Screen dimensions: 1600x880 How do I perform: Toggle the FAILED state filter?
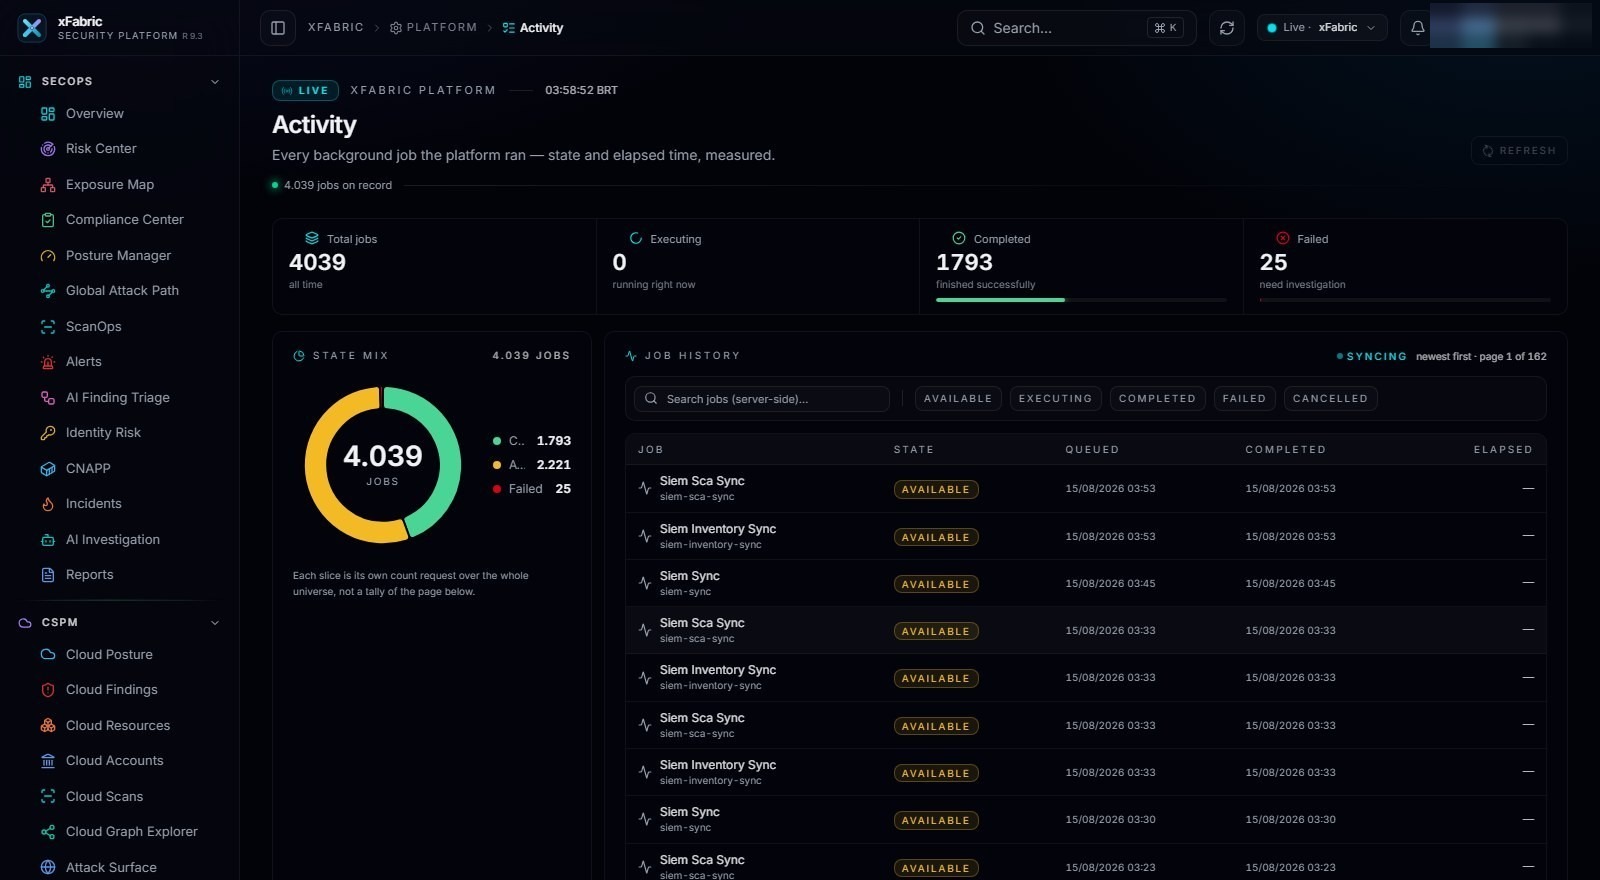pyautogui.click(x=1244, y=399)
